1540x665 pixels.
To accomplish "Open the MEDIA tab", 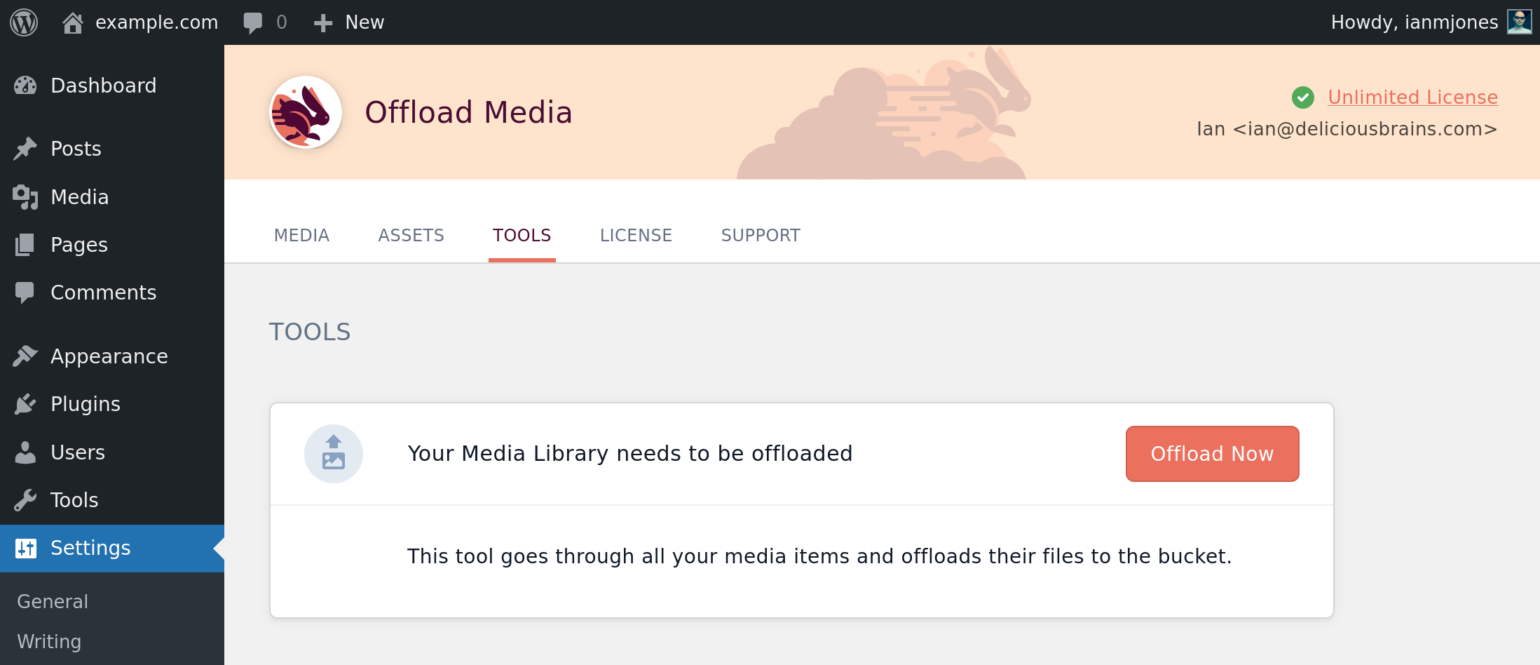I will pos(301,236).
